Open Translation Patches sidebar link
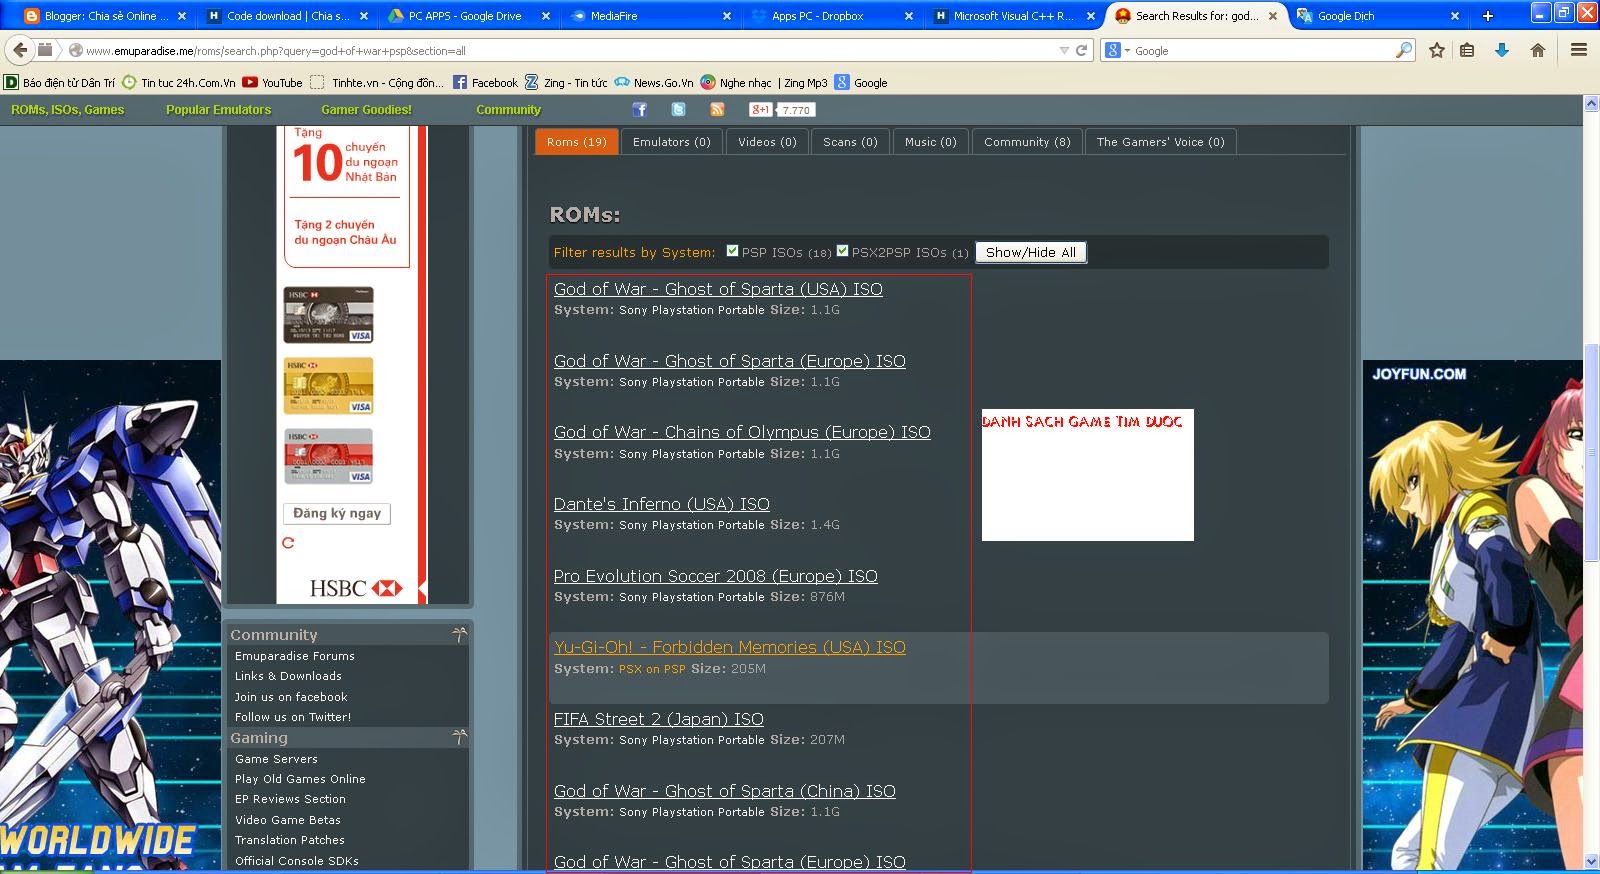This screenshot has width=1600, height=874. click(290, 840)
